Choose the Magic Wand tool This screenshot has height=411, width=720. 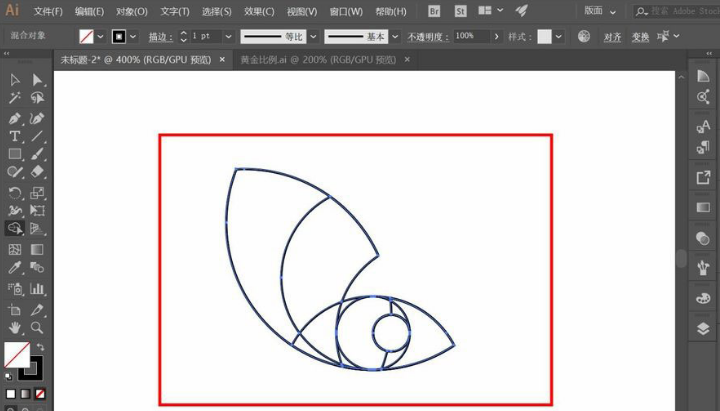(15, 98)
